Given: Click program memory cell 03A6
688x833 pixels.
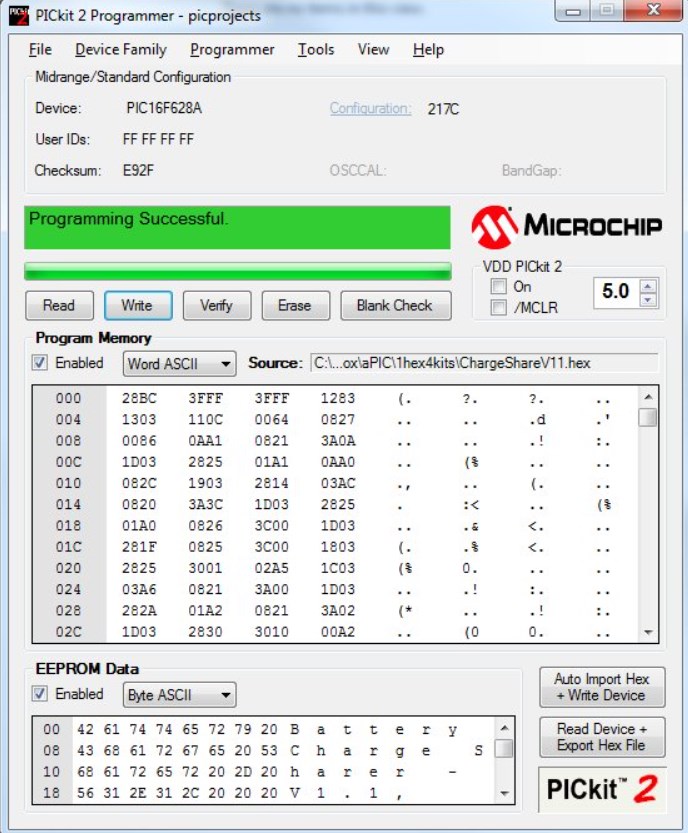Looking at the screenshot, I should [x=139, y=590].
